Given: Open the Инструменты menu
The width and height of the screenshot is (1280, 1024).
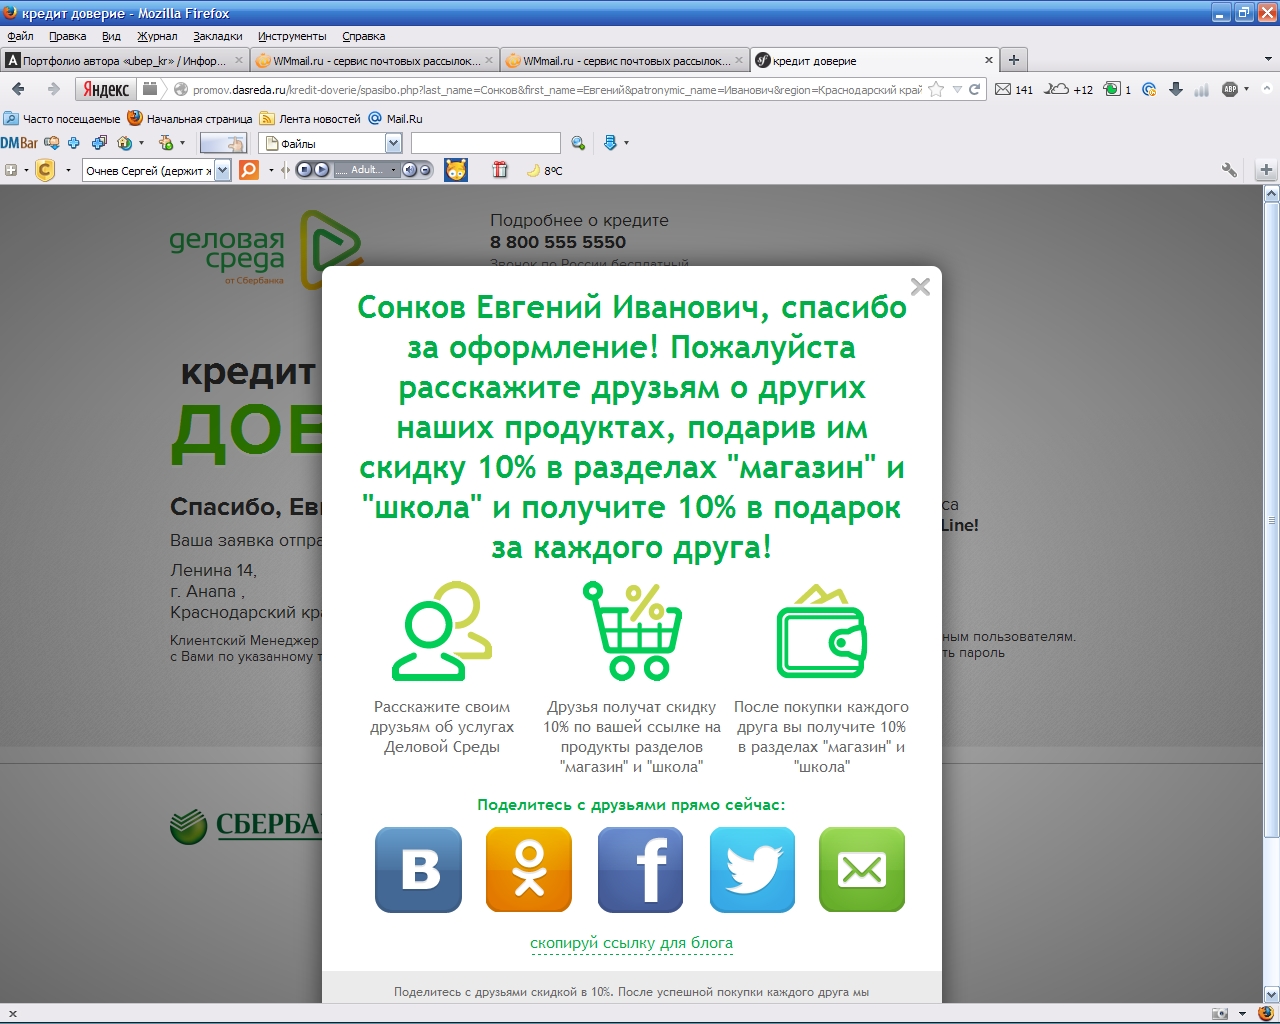Looking at the screenshot, I should tap(292, 36).
